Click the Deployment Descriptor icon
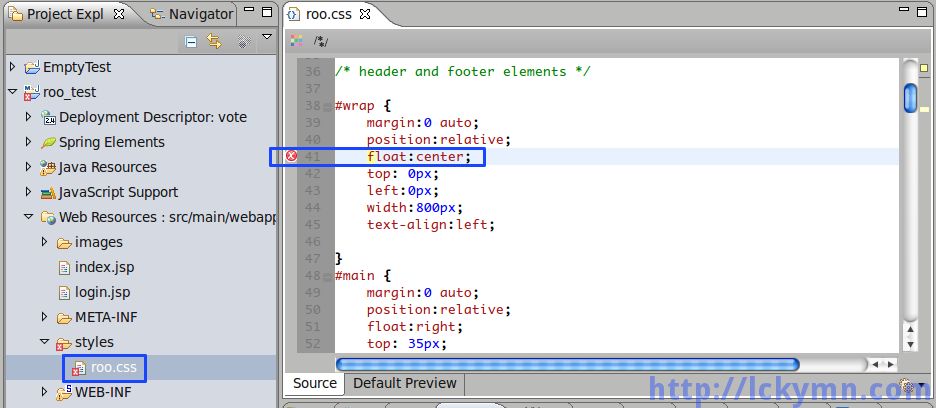This screenshot has width=936, height=408. coord(48,118)
